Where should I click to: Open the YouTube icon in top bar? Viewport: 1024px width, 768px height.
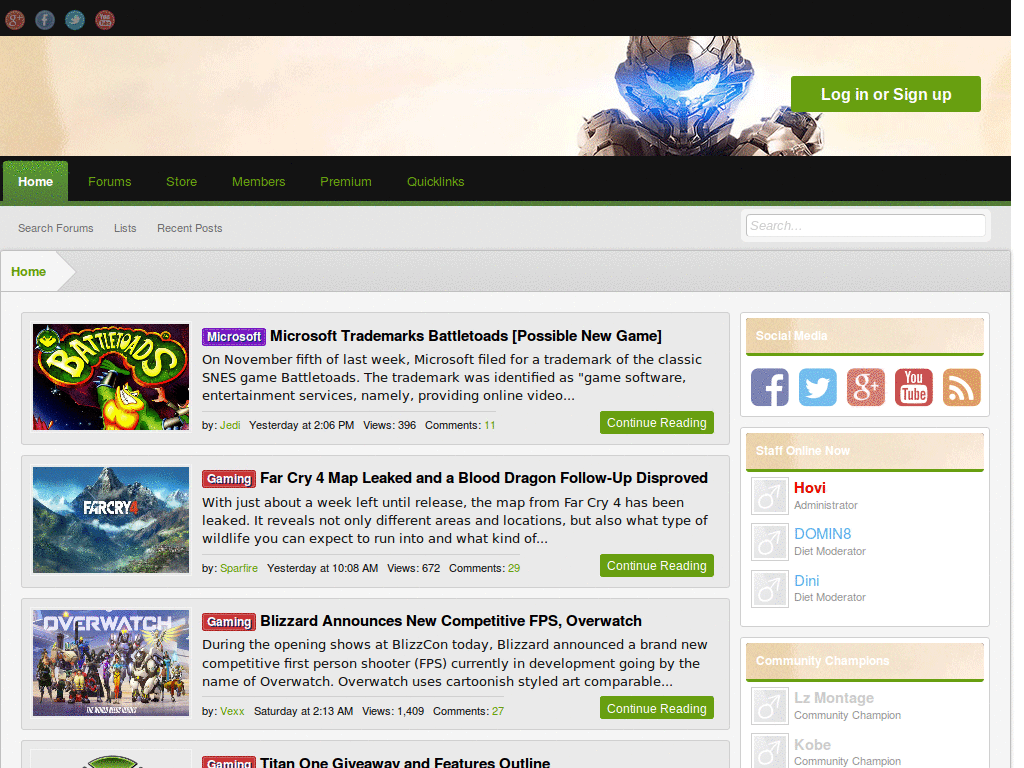(105, 20)
